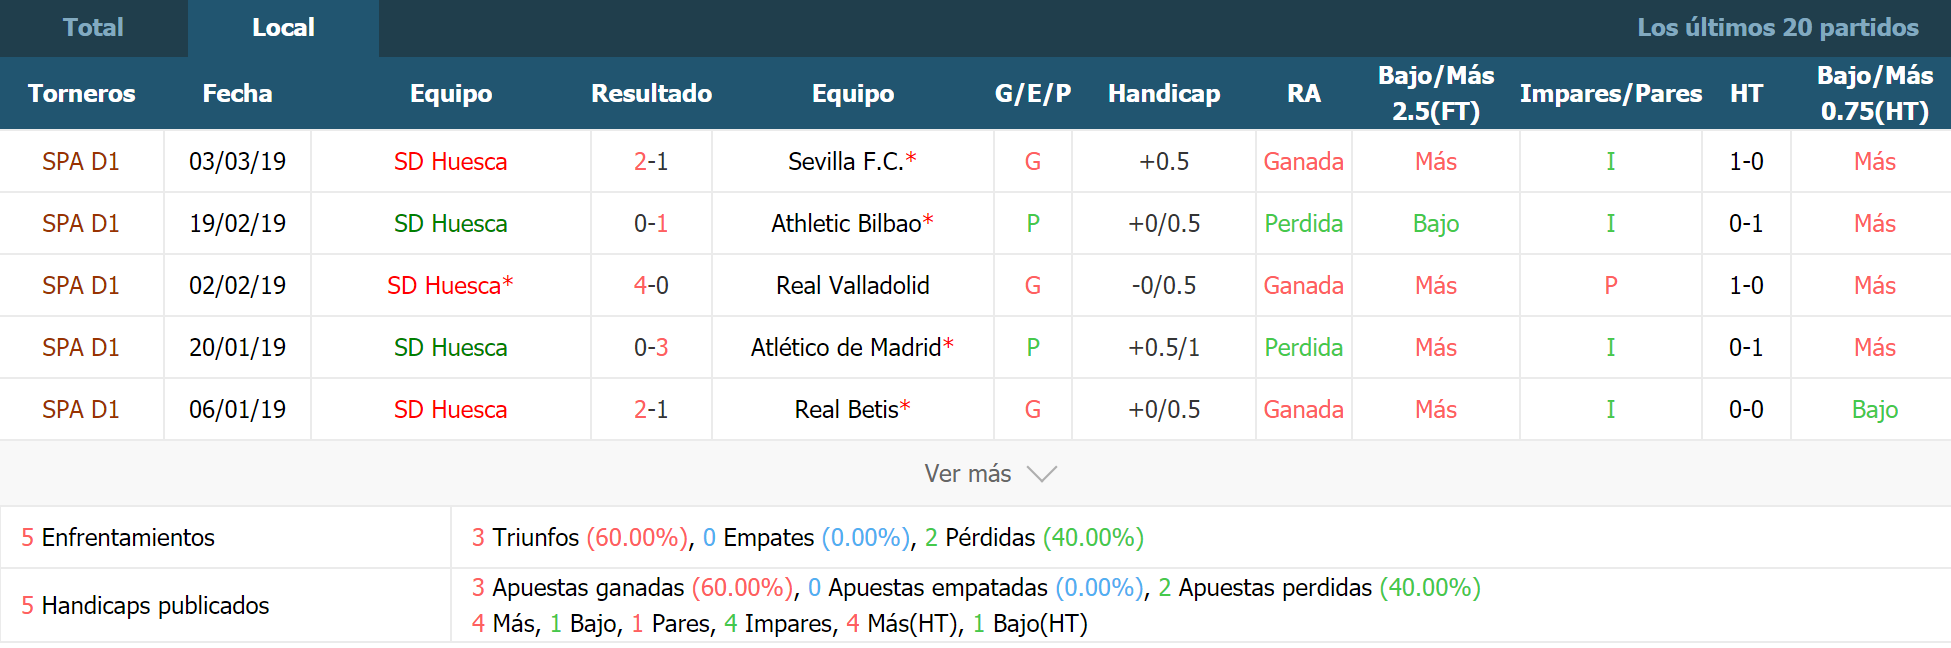Click the Torneros column header
Screen dimensions: 1951x648
tap(81, 93)
